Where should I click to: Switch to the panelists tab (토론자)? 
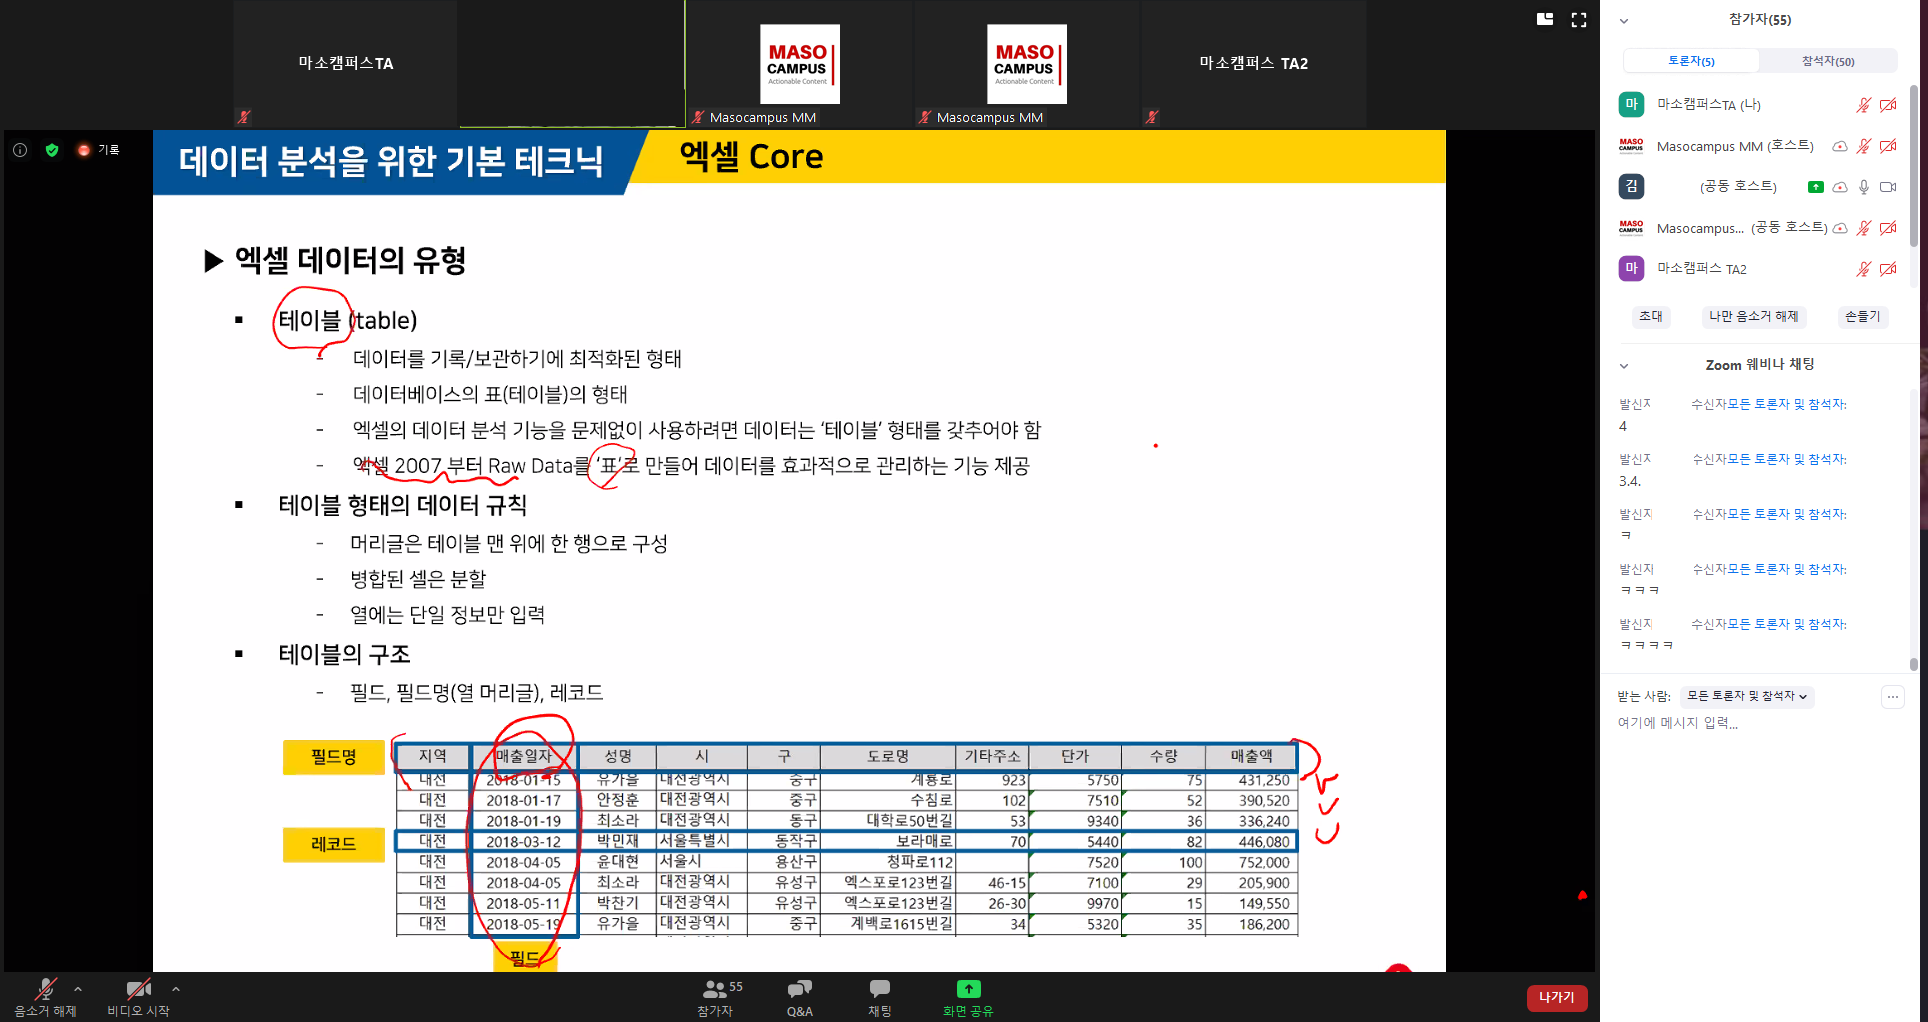[1691, 61]
